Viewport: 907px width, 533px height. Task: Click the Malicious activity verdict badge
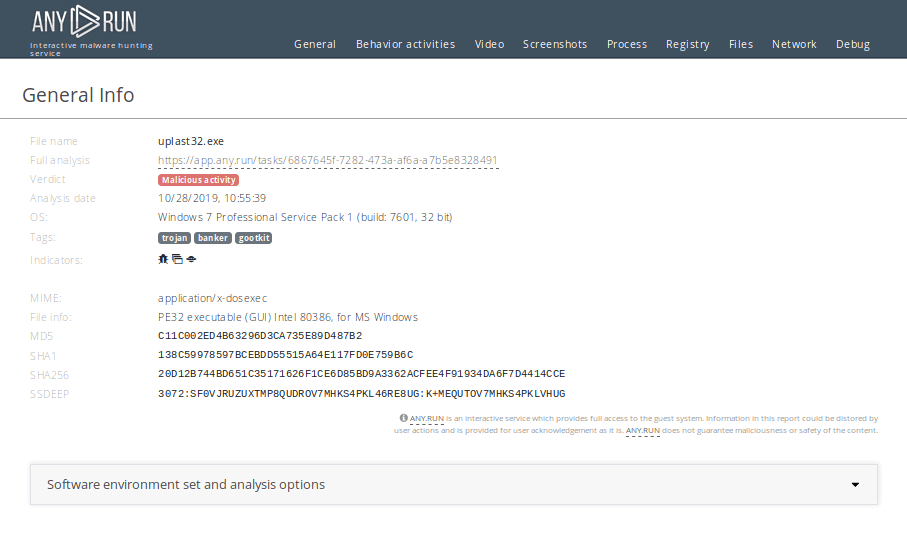(198, 180)
